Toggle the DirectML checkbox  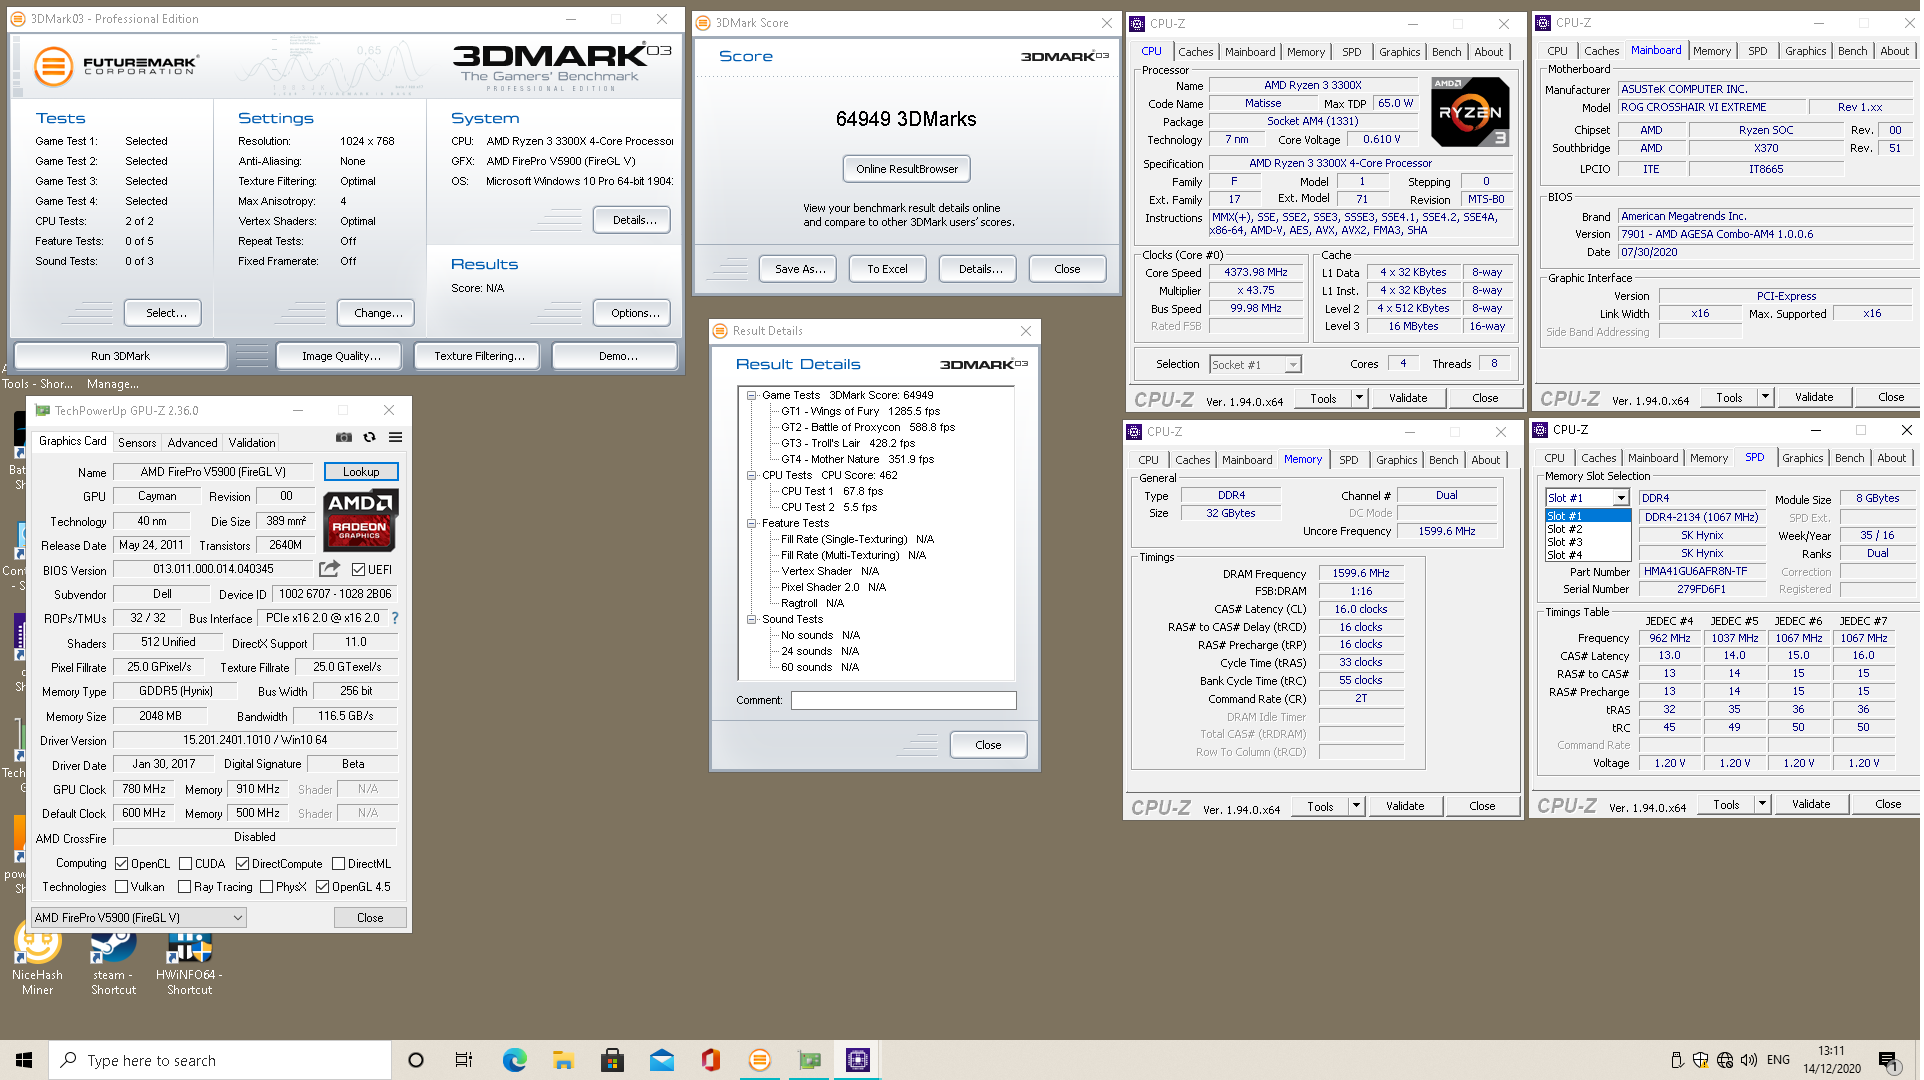[338, 864]
